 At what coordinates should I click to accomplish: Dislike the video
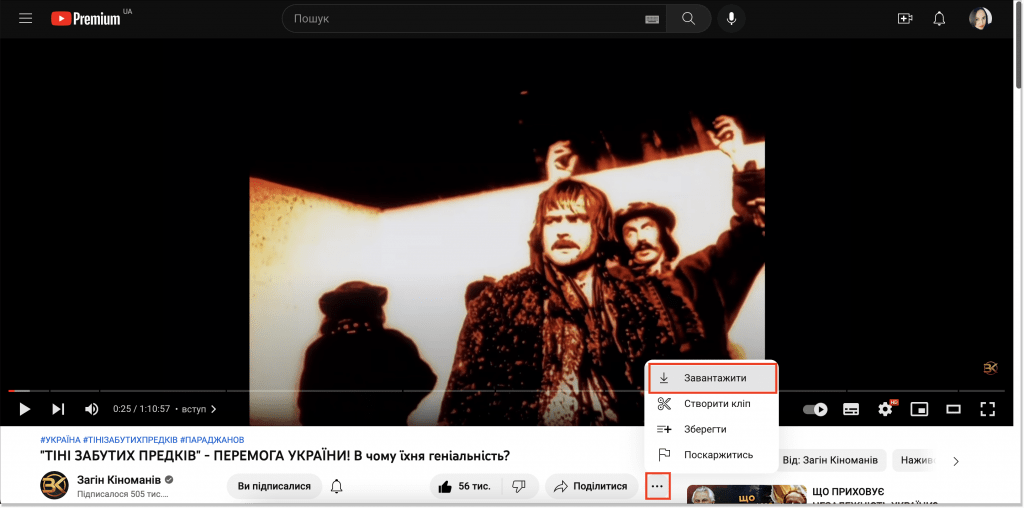click(x=520, y=486)
